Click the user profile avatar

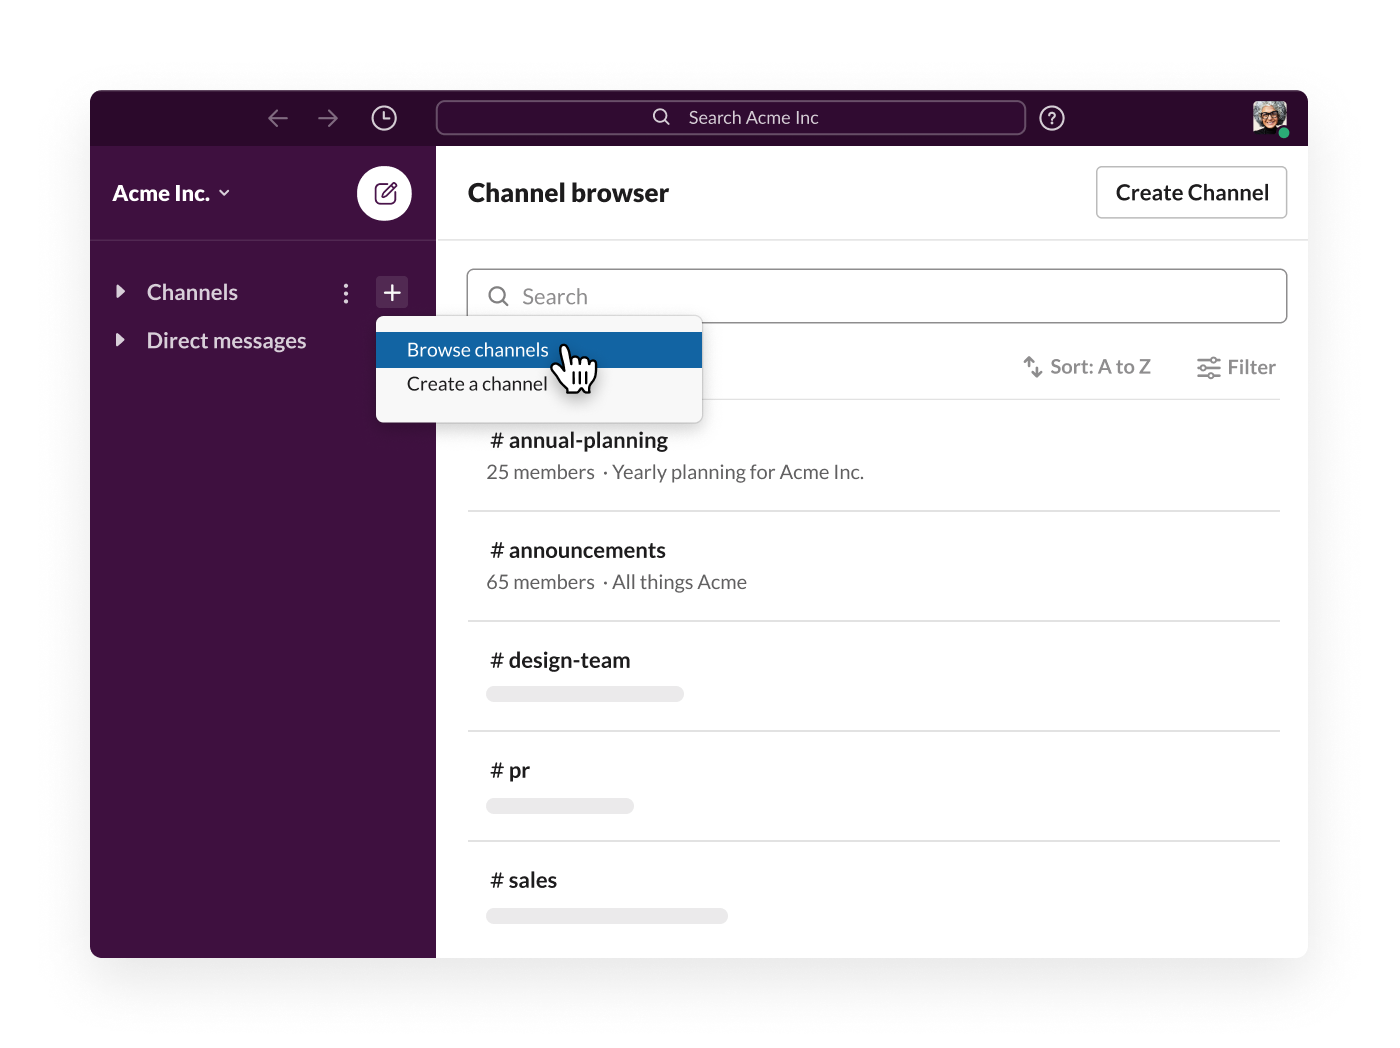click(1268, 117)
